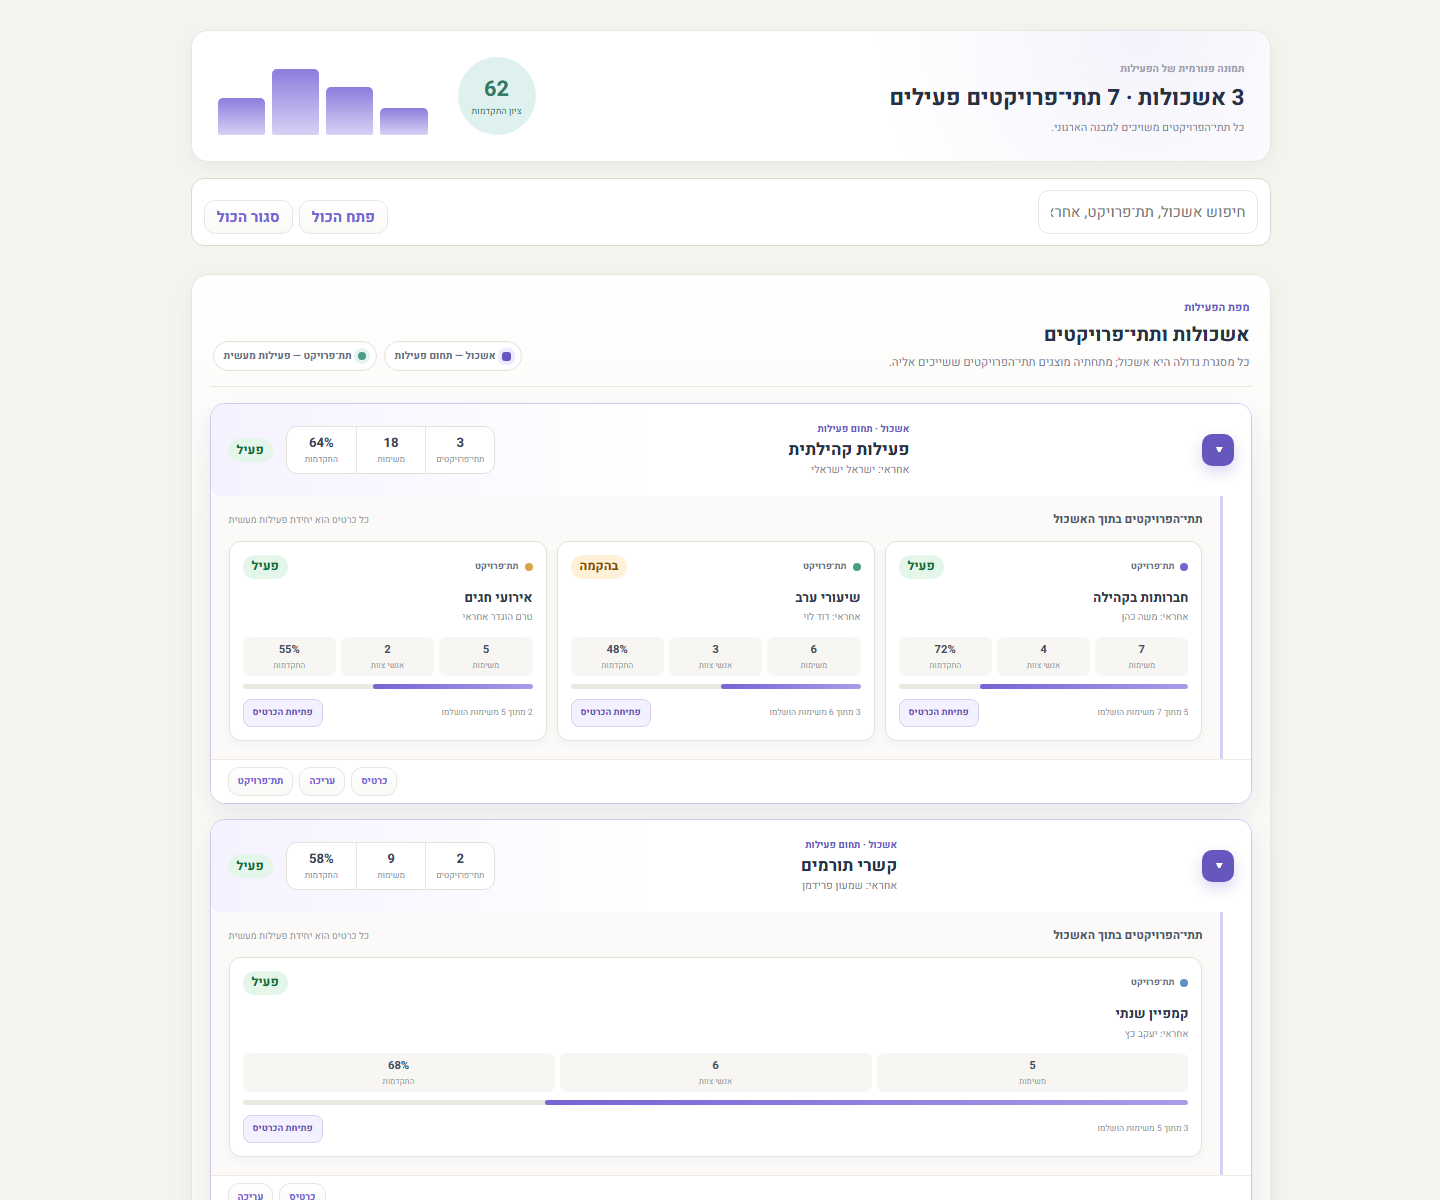Select the אשכול — תחום פעילות legend chip
This screenshot has height=1200, width=1440.
453,356
